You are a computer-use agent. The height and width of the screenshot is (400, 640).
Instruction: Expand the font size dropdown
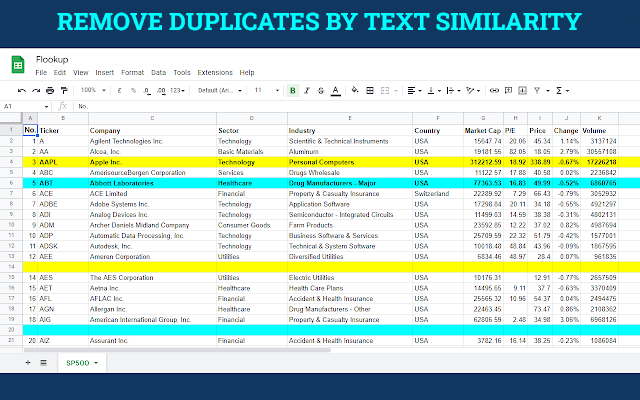pyautogui.click(x=264, y=90)
